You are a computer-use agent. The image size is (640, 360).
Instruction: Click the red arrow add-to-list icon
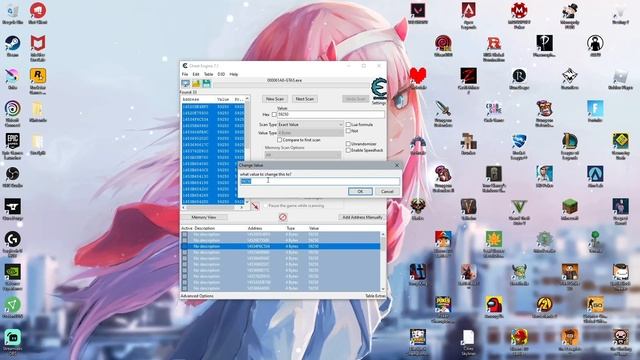tap(255, 206)
